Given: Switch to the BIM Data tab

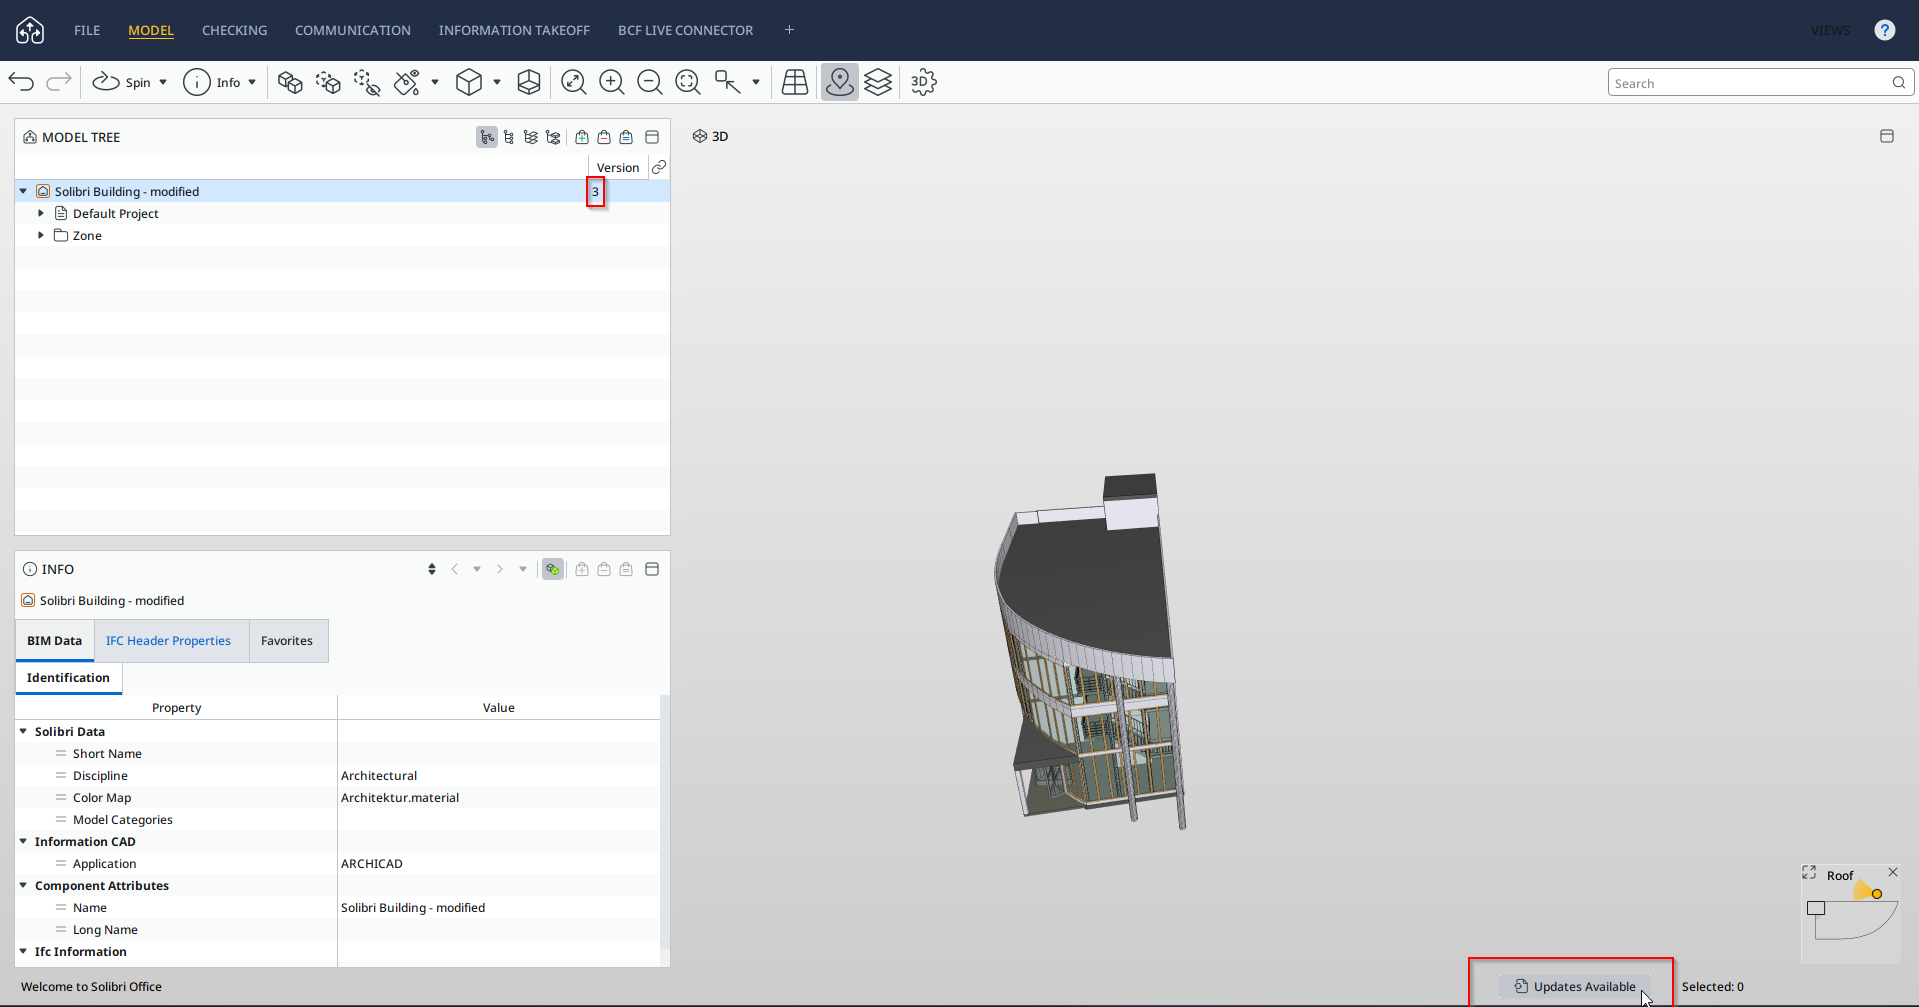Looking at the screenshot, I should (55, 641).
